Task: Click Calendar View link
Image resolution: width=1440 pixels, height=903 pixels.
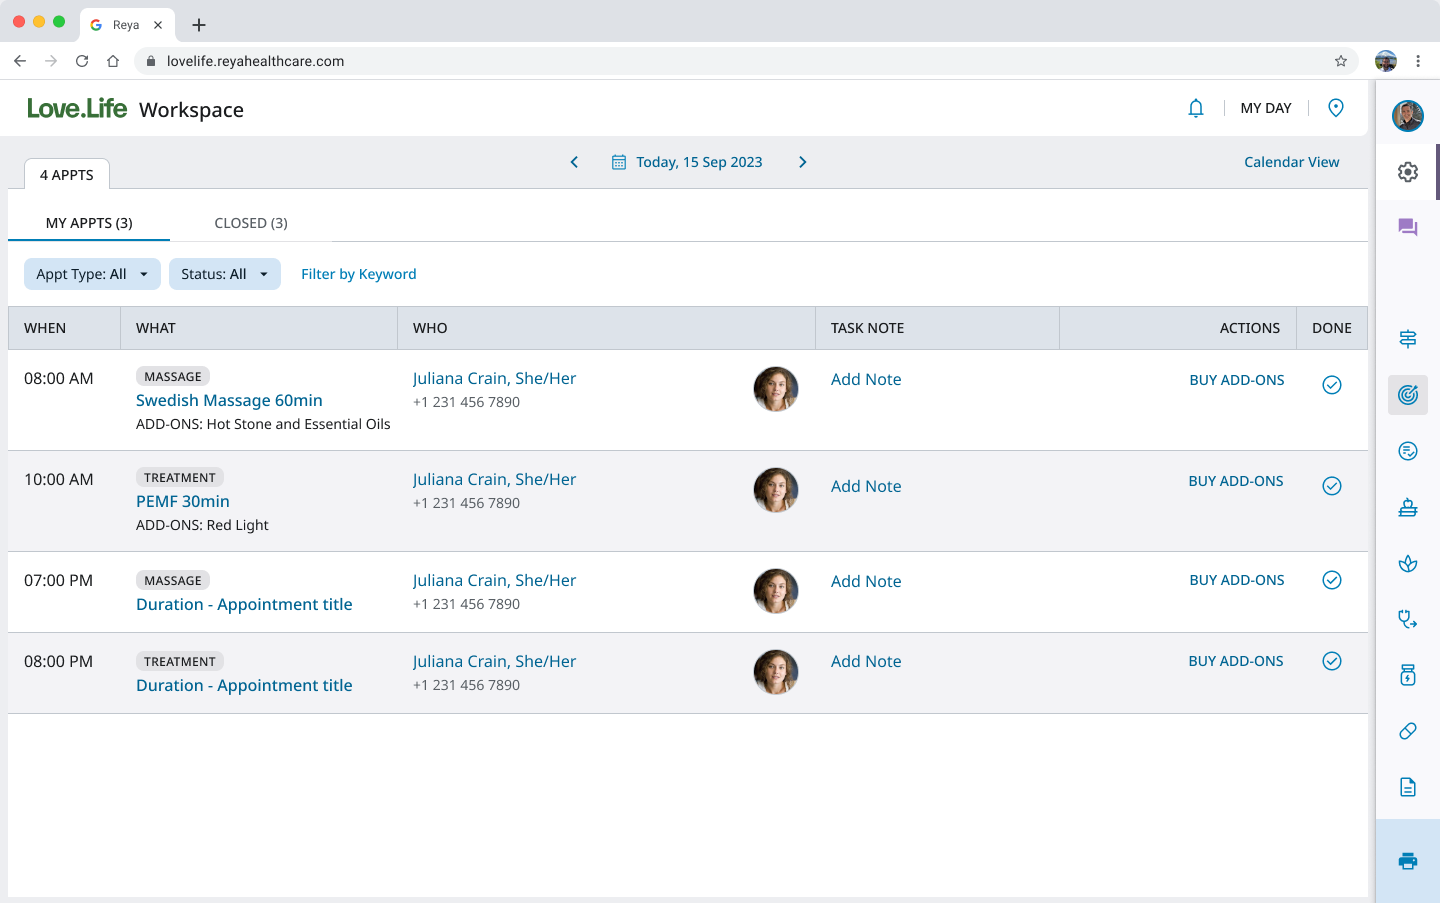Action: pos(1291,162)
